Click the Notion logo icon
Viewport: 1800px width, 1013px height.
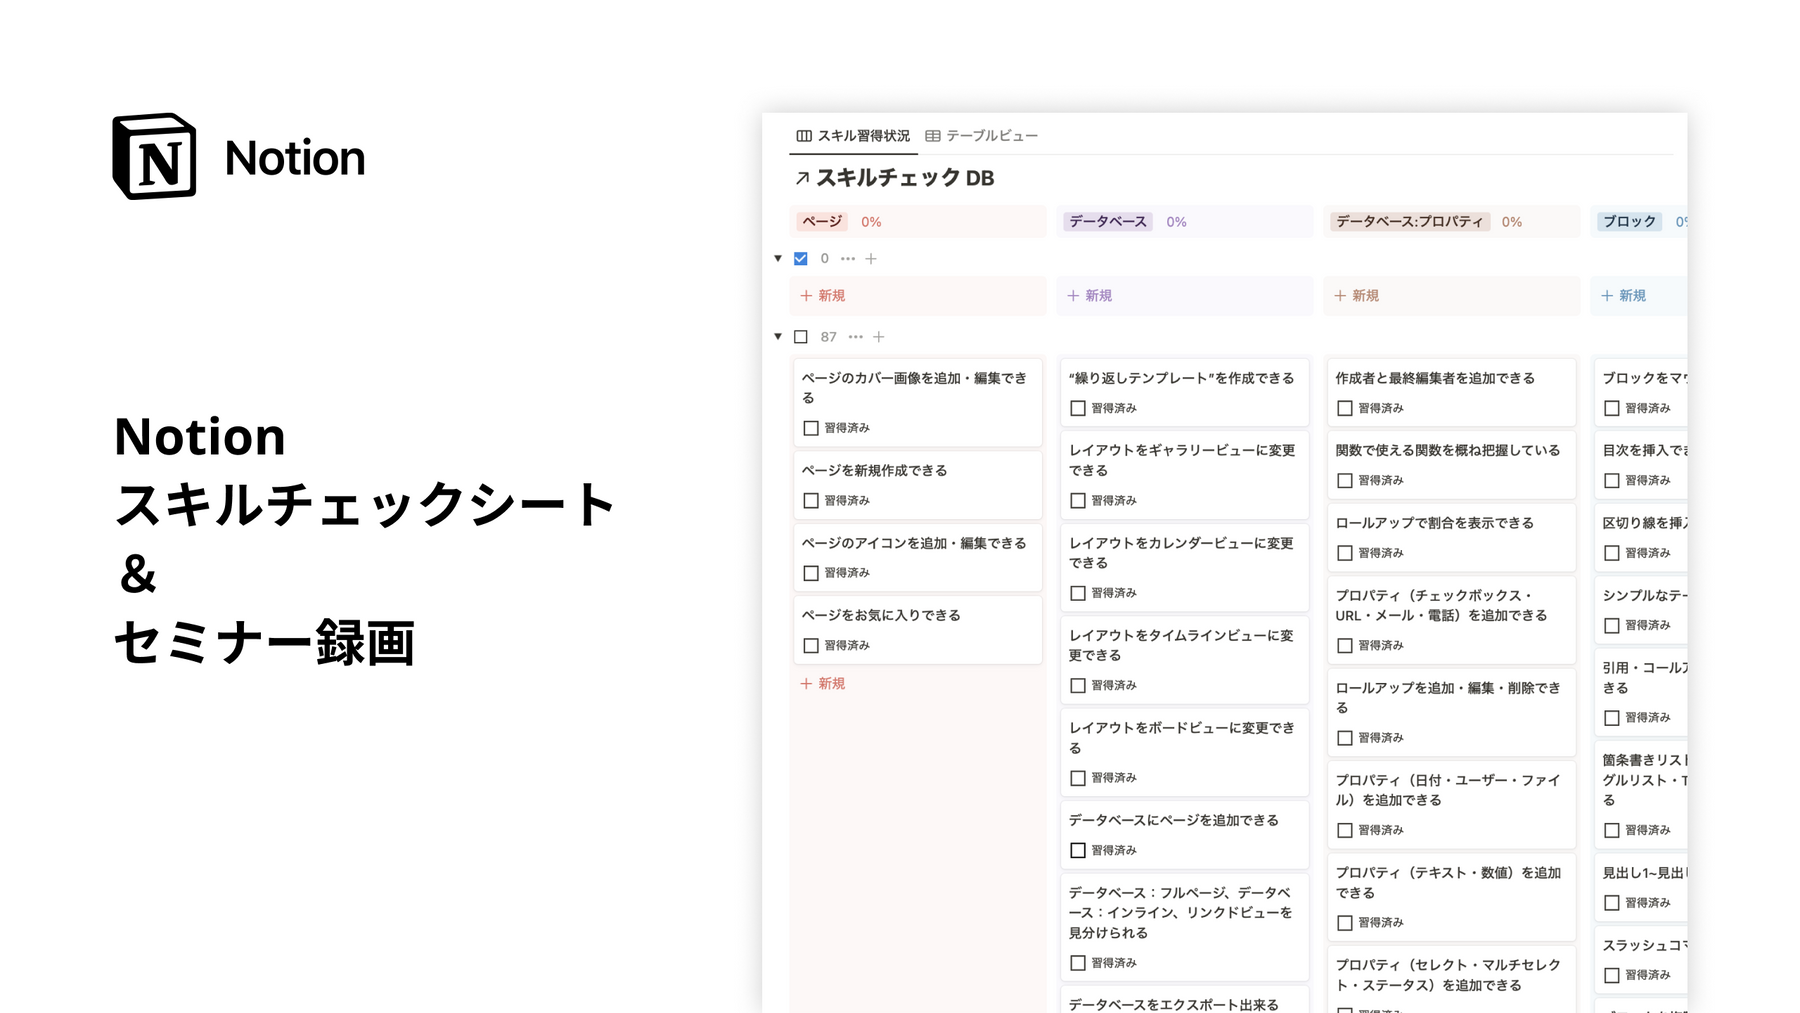coord(154,156)
